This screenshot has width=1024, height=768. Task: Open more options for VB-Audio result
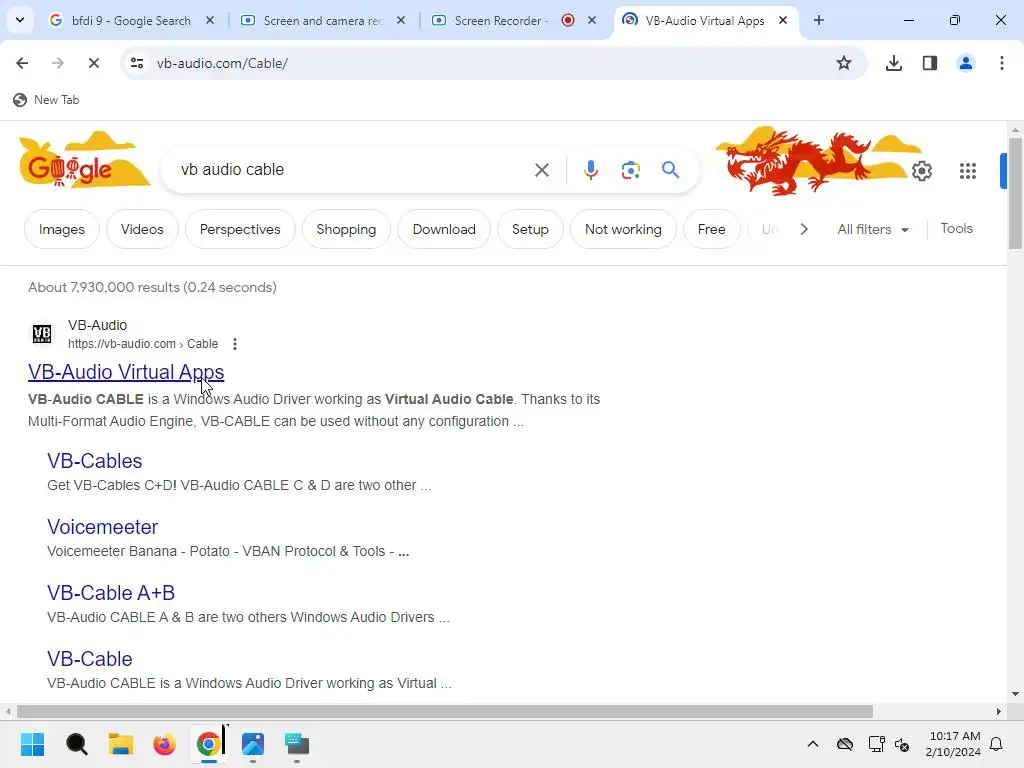[x=234, y=344]
